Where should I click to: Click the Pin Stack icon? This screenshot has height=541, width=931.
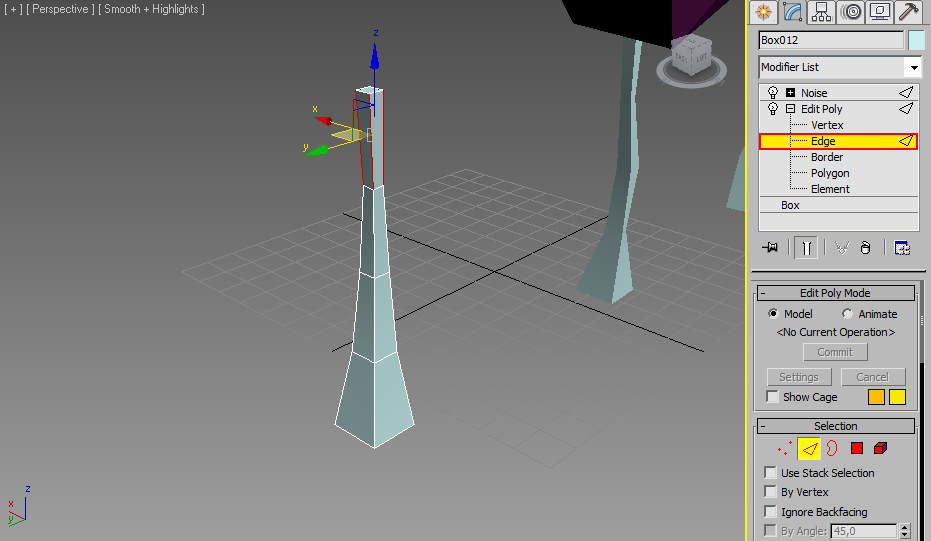pyautogui.click(x=770, y=248)
